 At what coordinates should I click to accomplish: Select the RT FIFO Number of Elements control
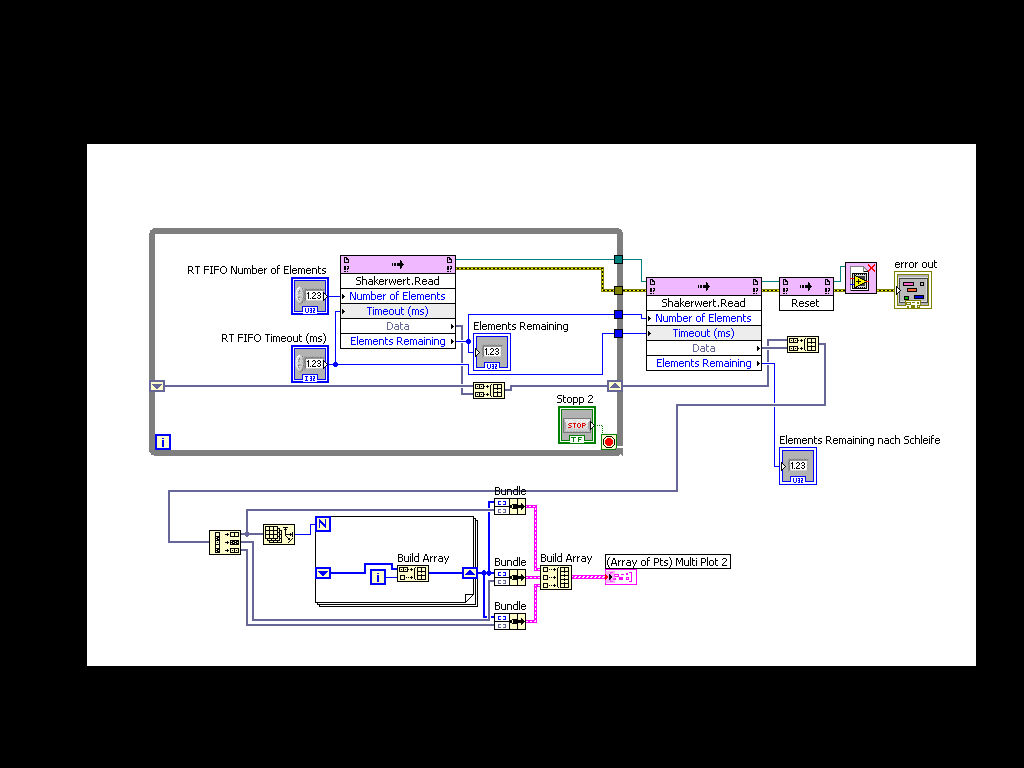coord(310,296)
